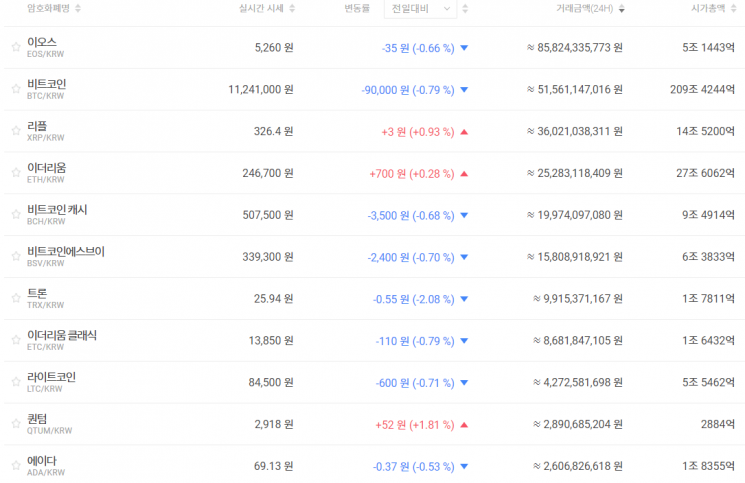This screenshot has height=483, width=745.
Task: Select price 326.4 원
Action: click(x=274, y=131)
